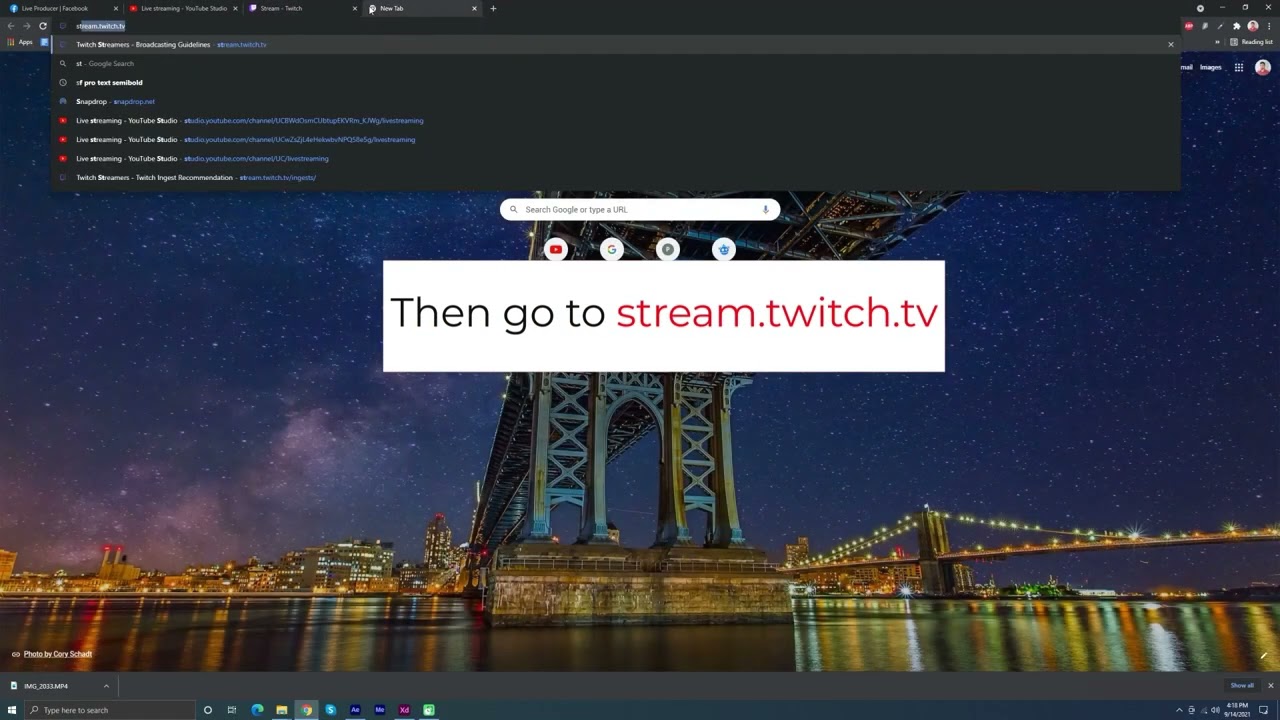This screenshot has width=1280, height=720.
Task: Open Microsoft Edge from taskbar
Action: [257, 710]
